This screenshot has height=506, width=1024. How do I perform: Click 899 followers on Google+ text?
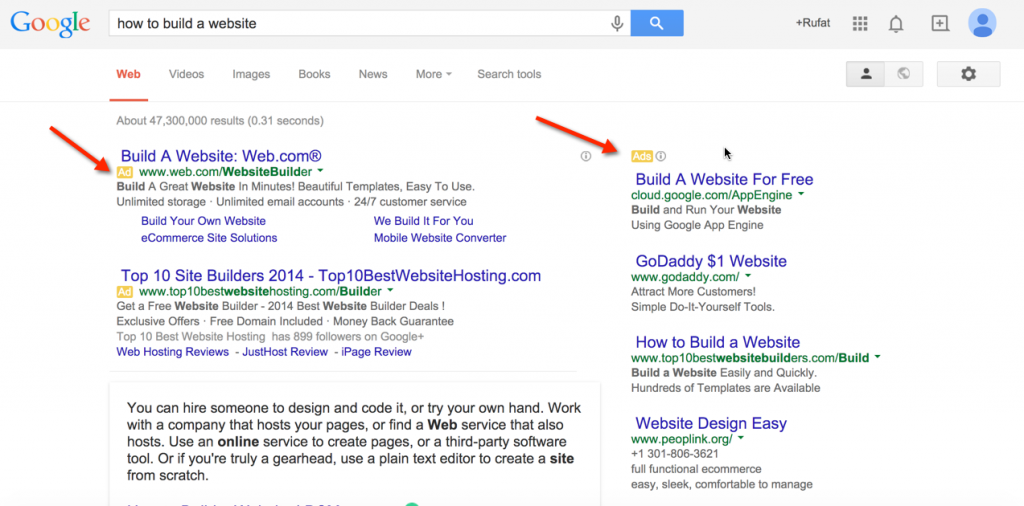[x=361, y=337]
